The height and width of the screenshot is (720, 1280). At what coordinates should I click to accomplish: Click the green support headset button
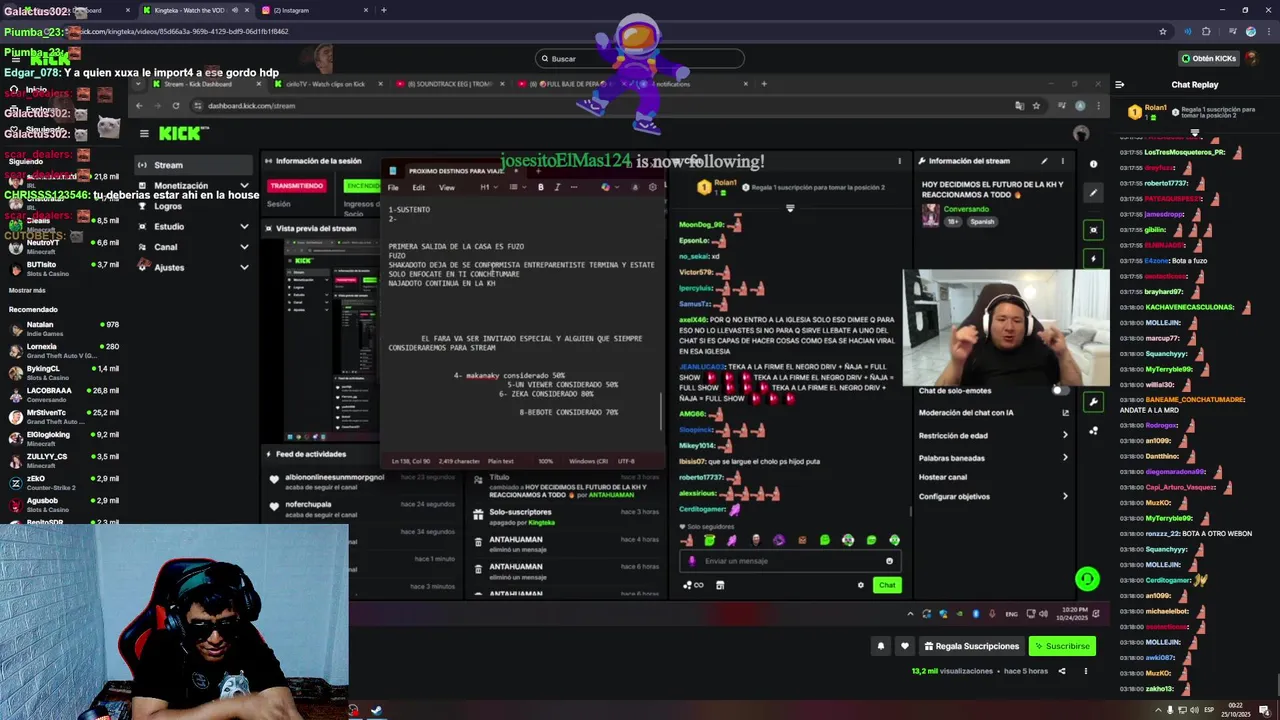(1087, 579)
